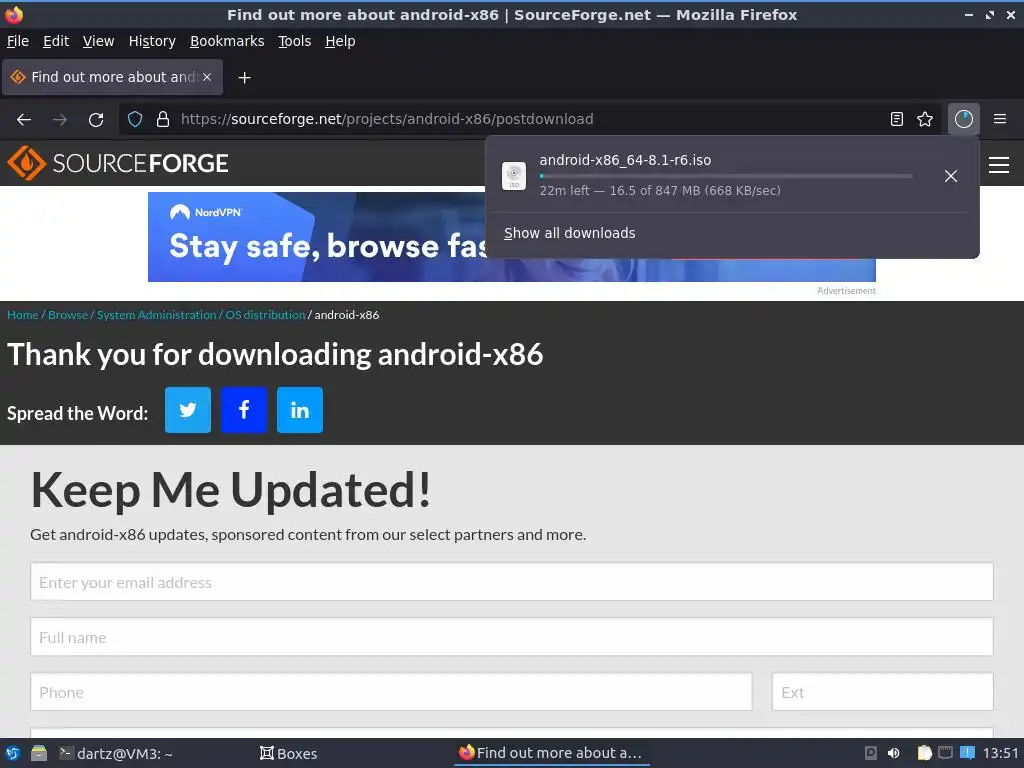Share on LinkedIn
Image resolution: width=1024 pixels, height=768 pixels.
click(x=300, y=409)
